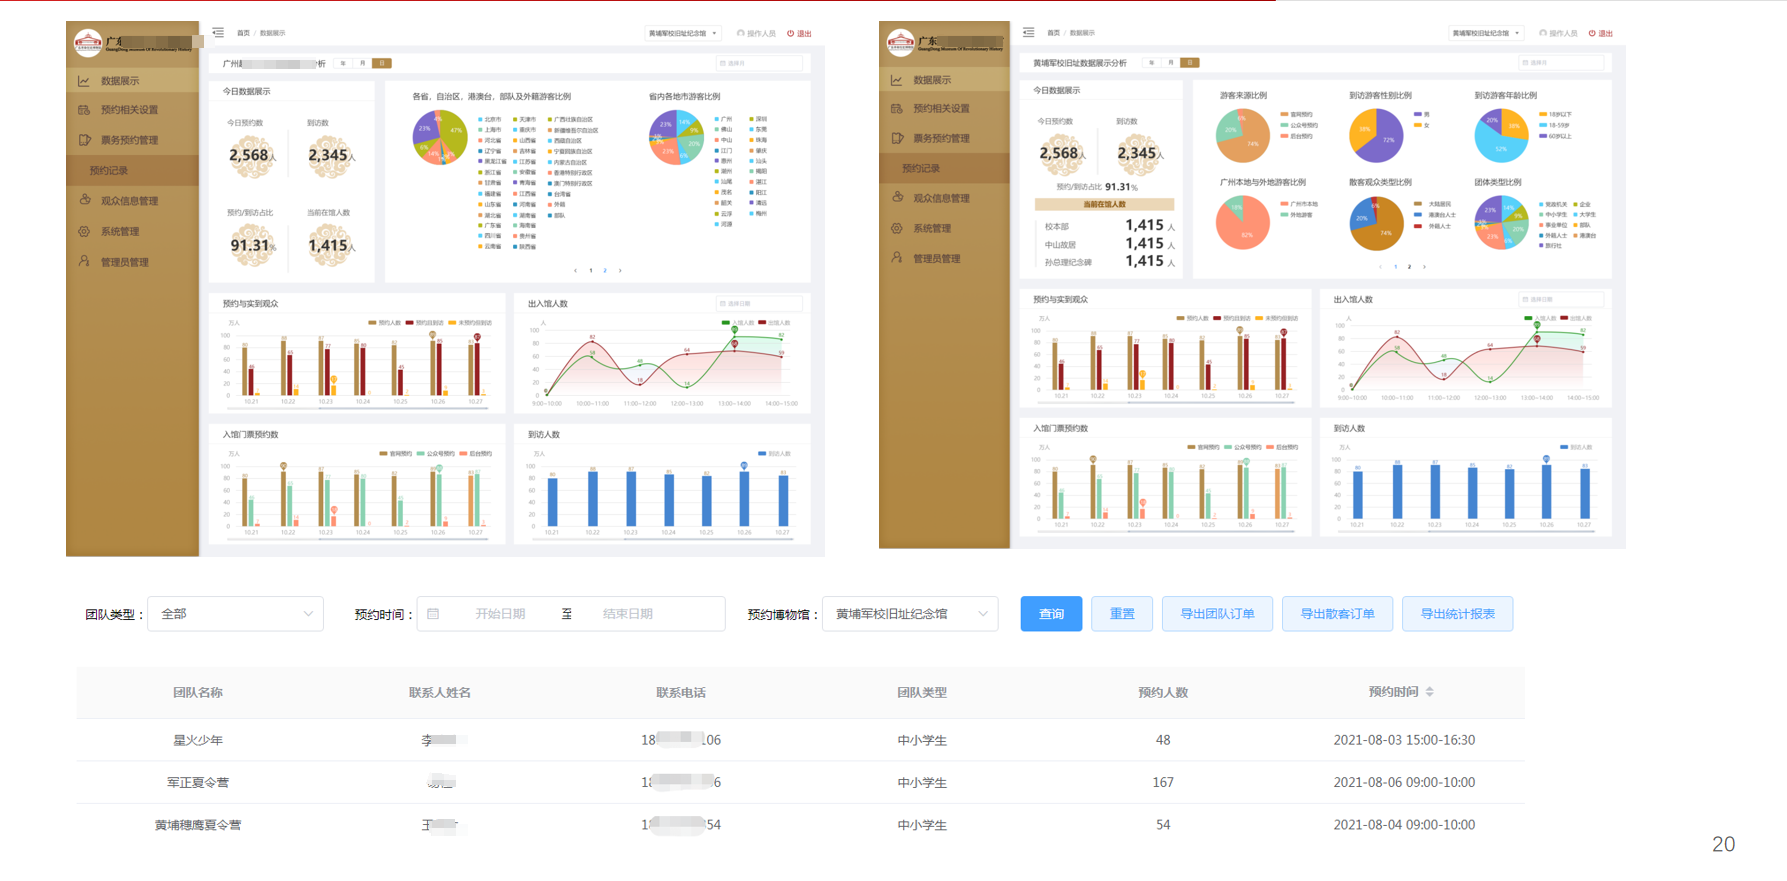Sort table by 预约时间 column arrows

pos(1430,692)
